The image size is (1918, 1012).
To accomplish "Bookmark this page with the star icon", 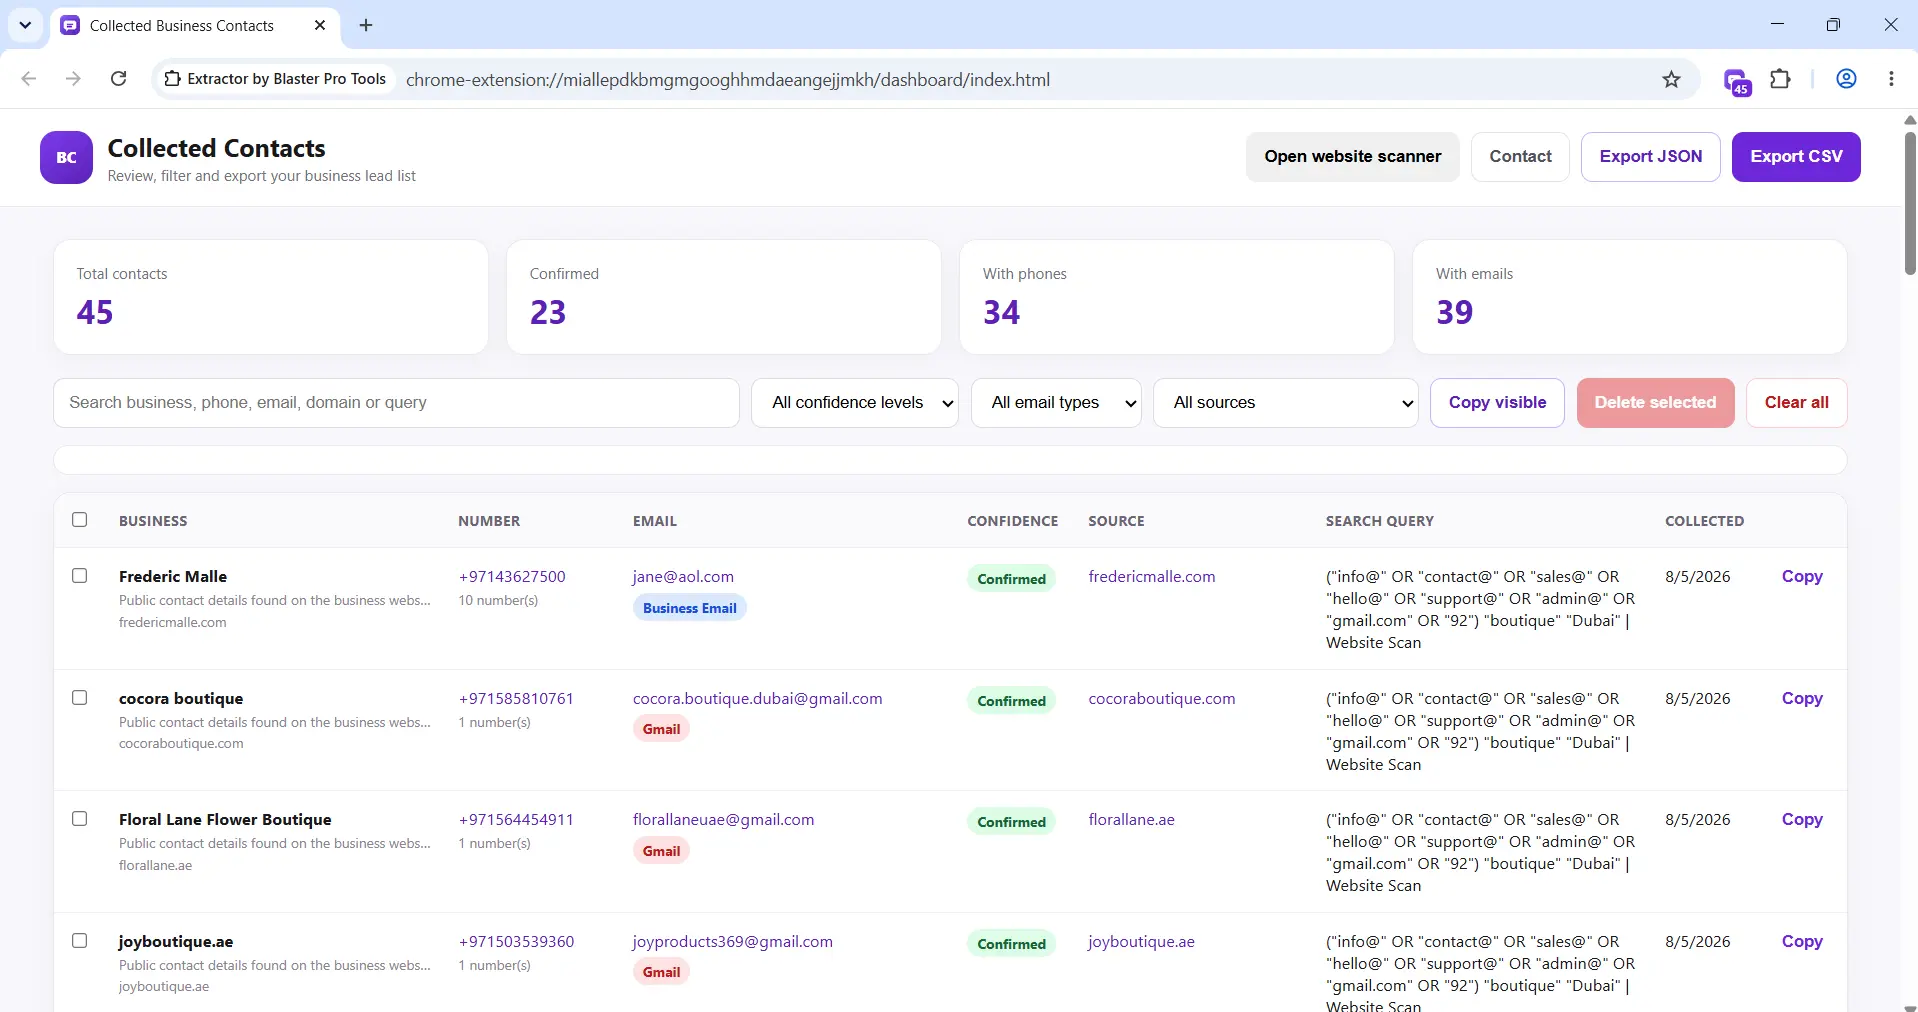I will coord(1672,79).
